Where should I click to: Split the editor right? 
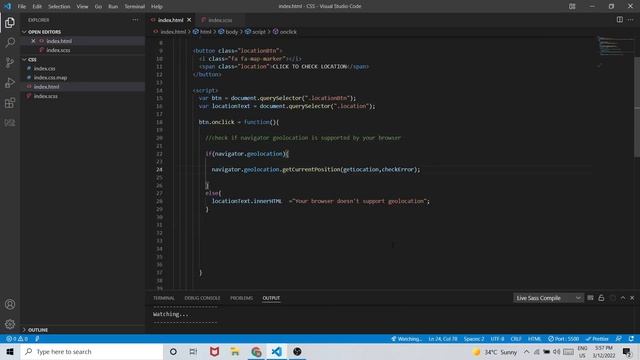pyautogui.click(x=620, y=20)
